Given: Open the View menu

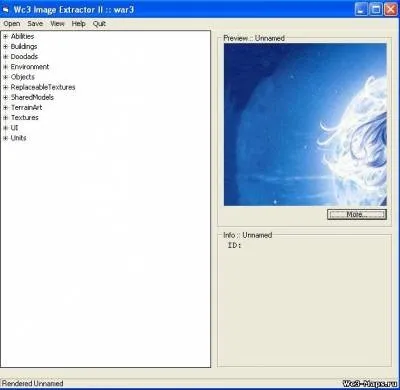Looking at the screenshot, I should pos(57,24).
